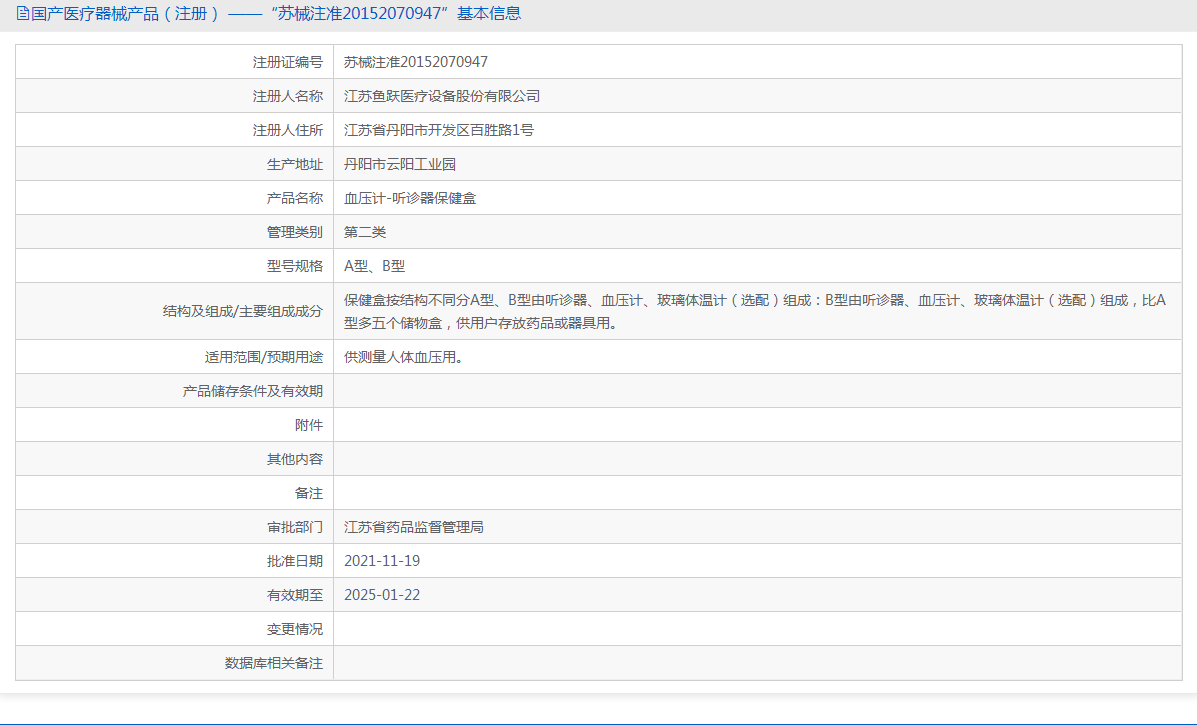1197x725 pixels.
Task: Click the value 江苏省药品监督管理局
Action: (x=414, y=527)
